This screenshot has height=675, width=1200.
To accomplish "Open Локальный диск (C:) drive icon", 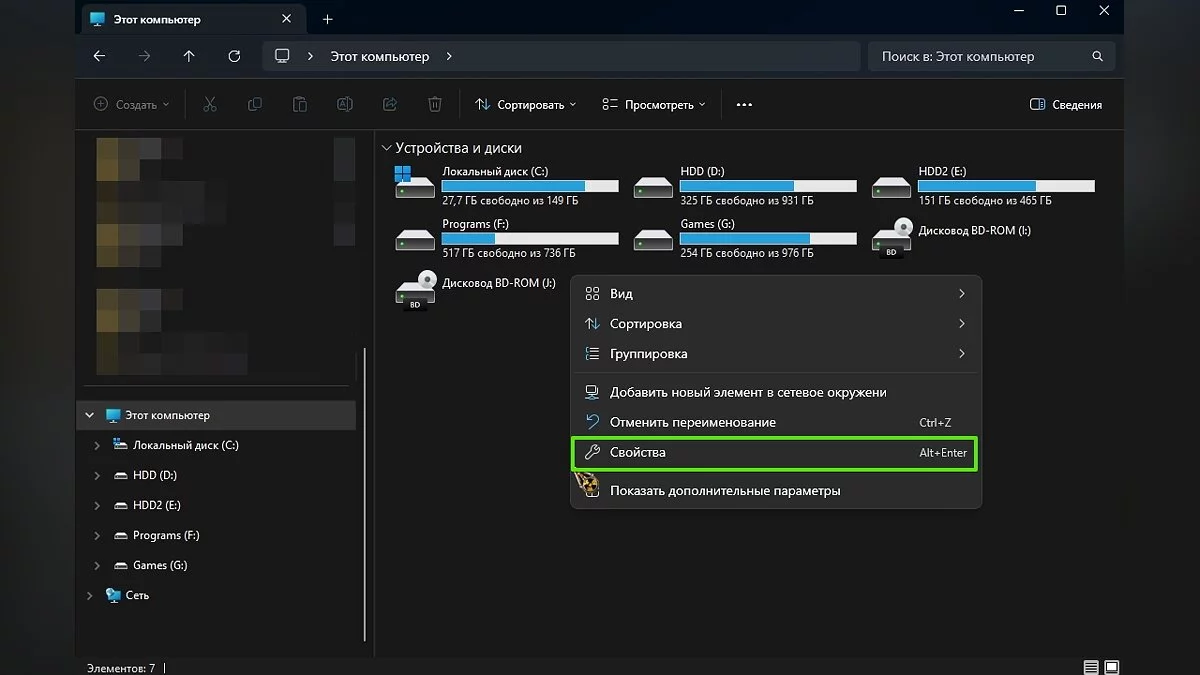I will pyautogui.click(x=415, y=183).
